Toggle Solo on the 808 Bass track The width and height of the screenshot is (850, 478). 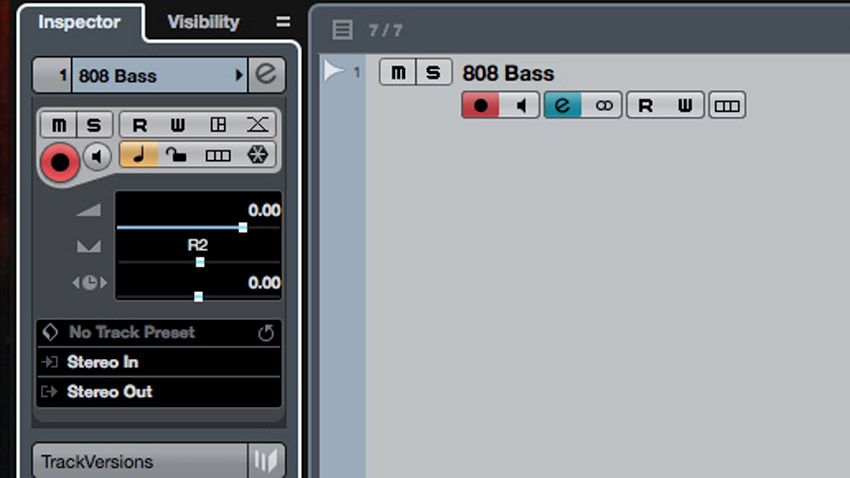tap(433, 73)
